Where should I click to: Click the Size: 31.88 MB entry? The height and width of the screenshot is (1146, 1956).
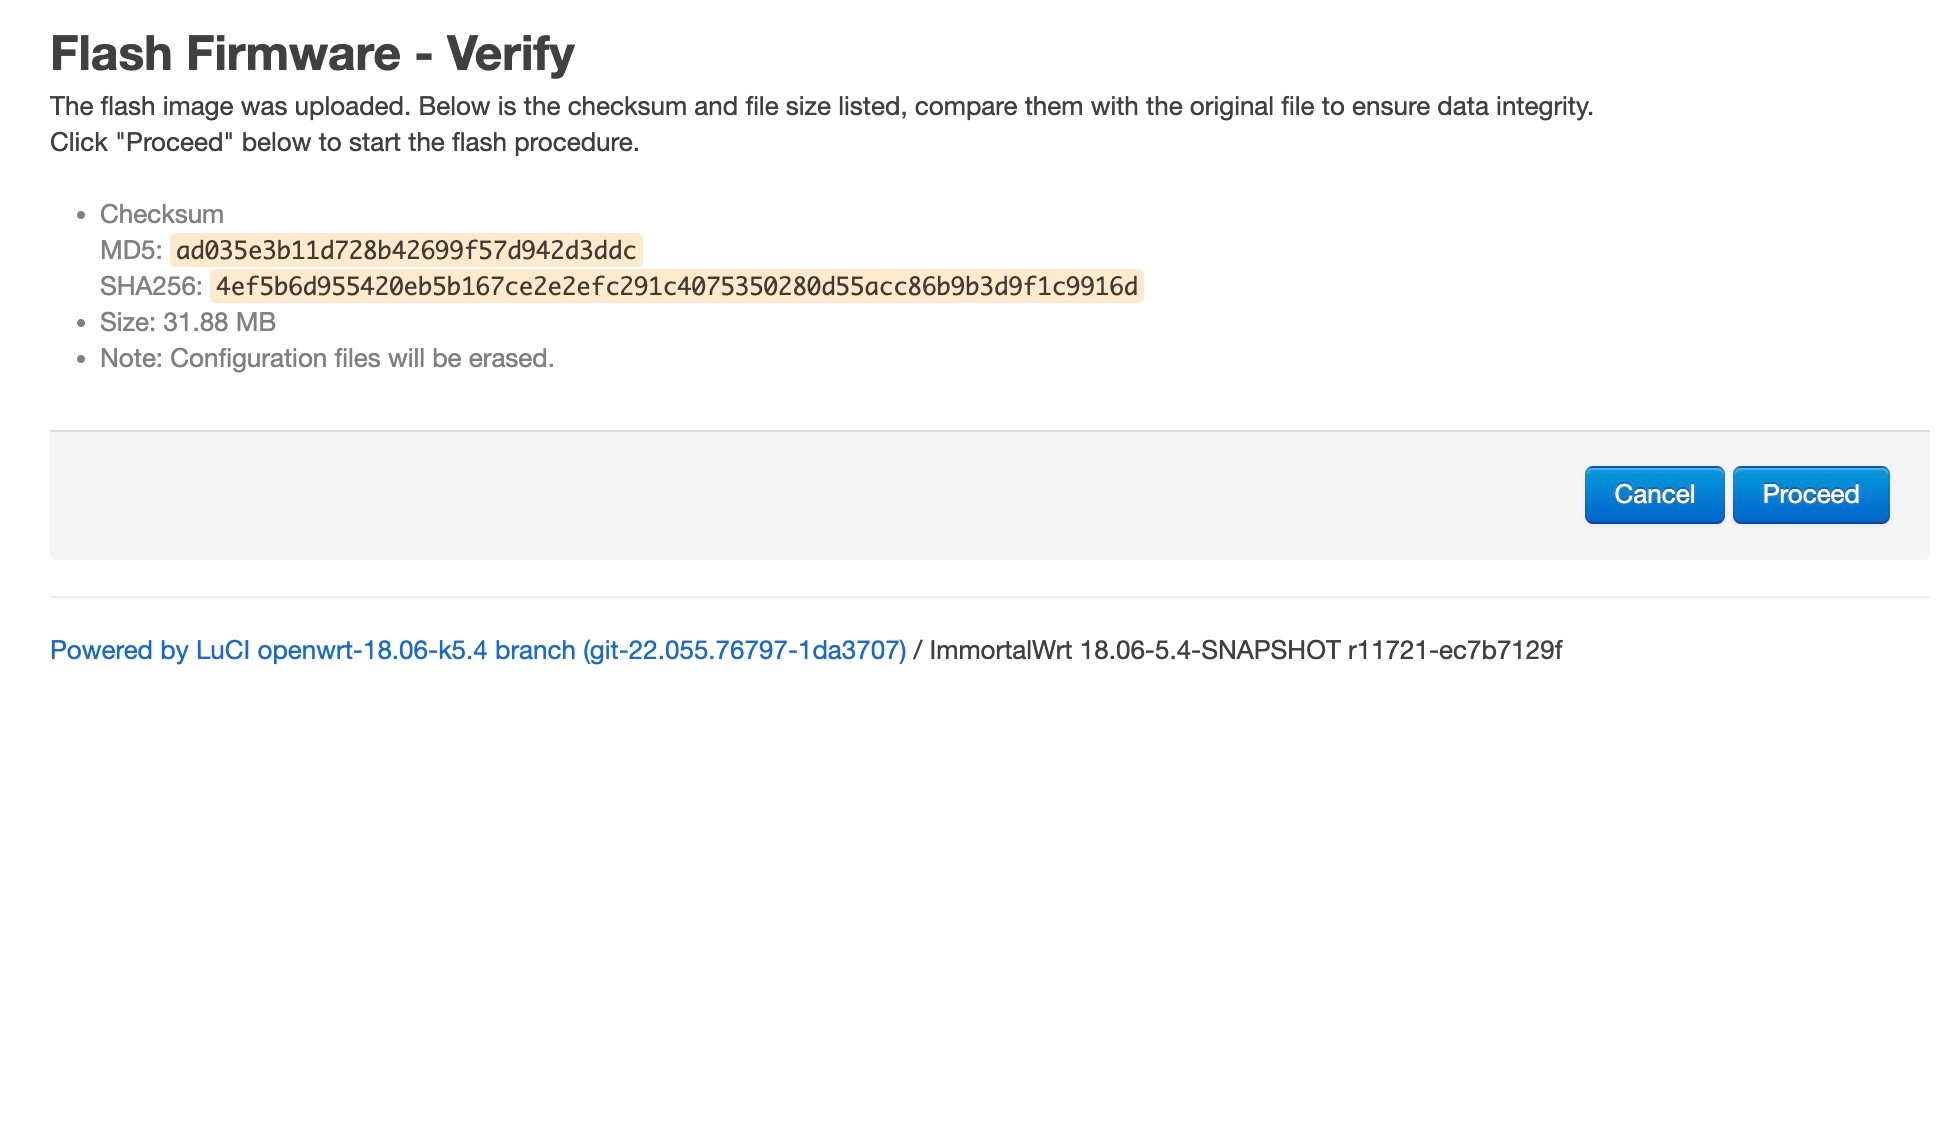[188, 323]
